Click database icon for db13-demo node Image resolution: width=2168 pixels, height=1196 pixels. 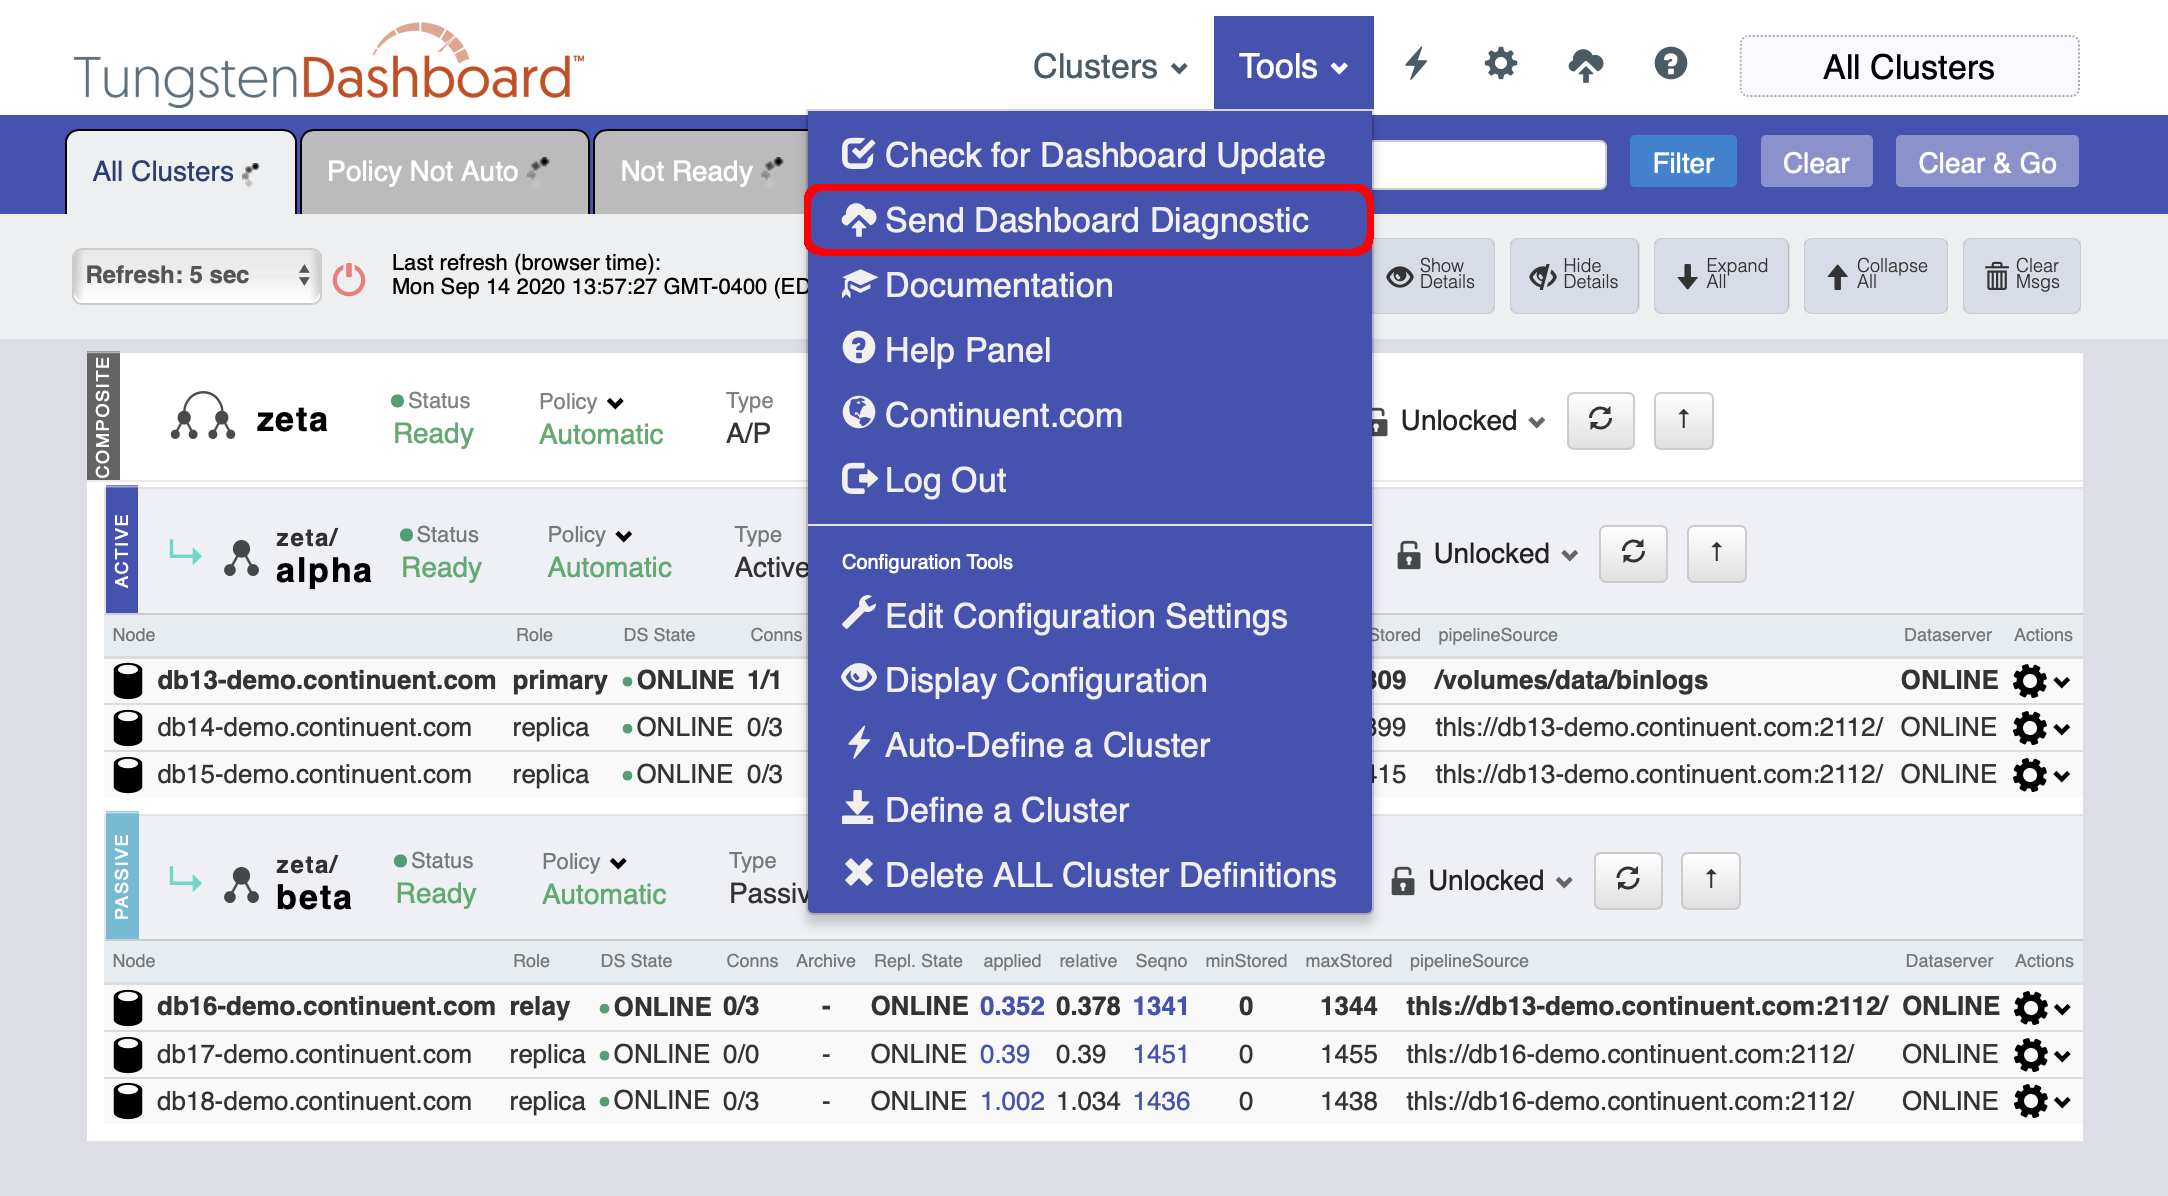[x=128, y=681]
